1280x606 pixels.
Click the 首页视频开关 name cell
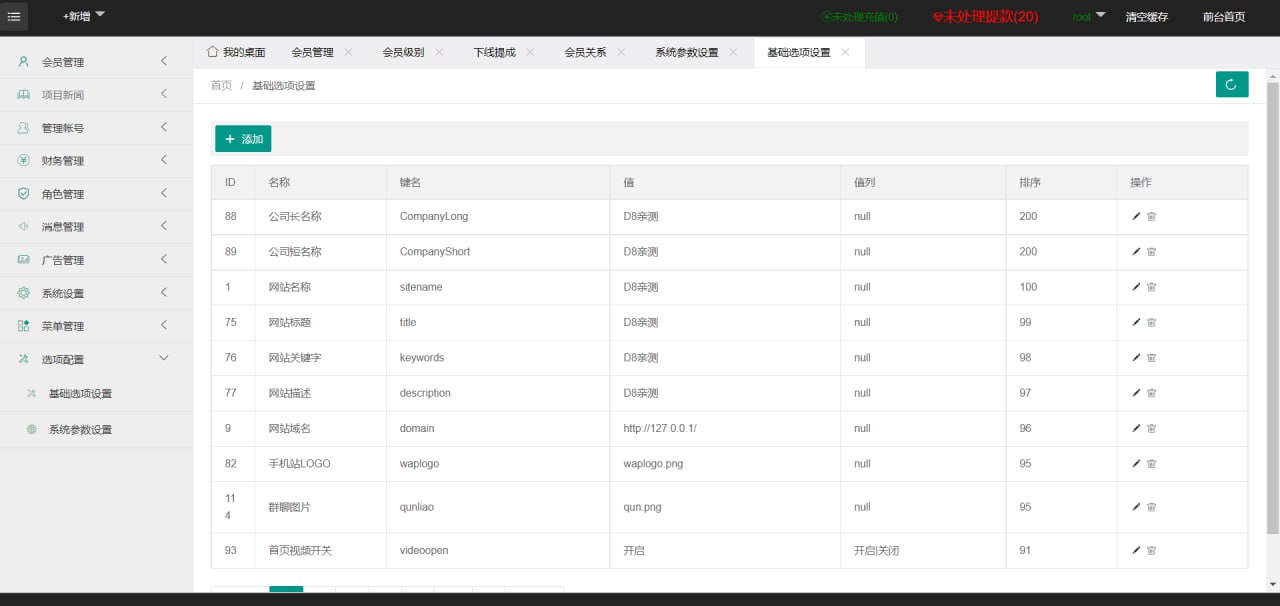[321, 550]
